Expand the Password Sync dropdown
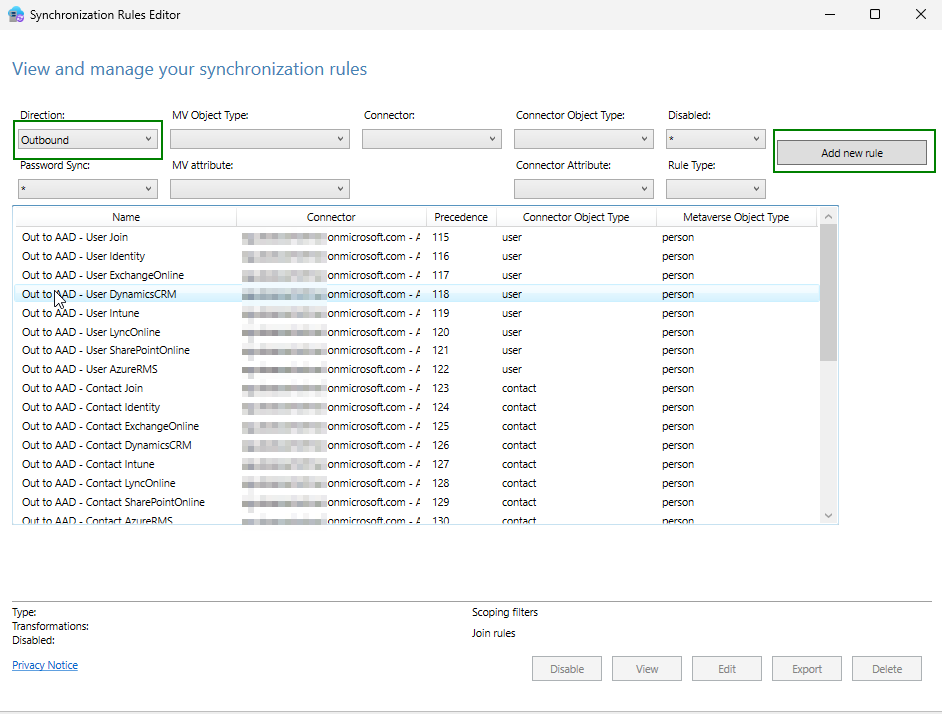Viewport: 942px width, 714px height. click(x=88, y=189)
